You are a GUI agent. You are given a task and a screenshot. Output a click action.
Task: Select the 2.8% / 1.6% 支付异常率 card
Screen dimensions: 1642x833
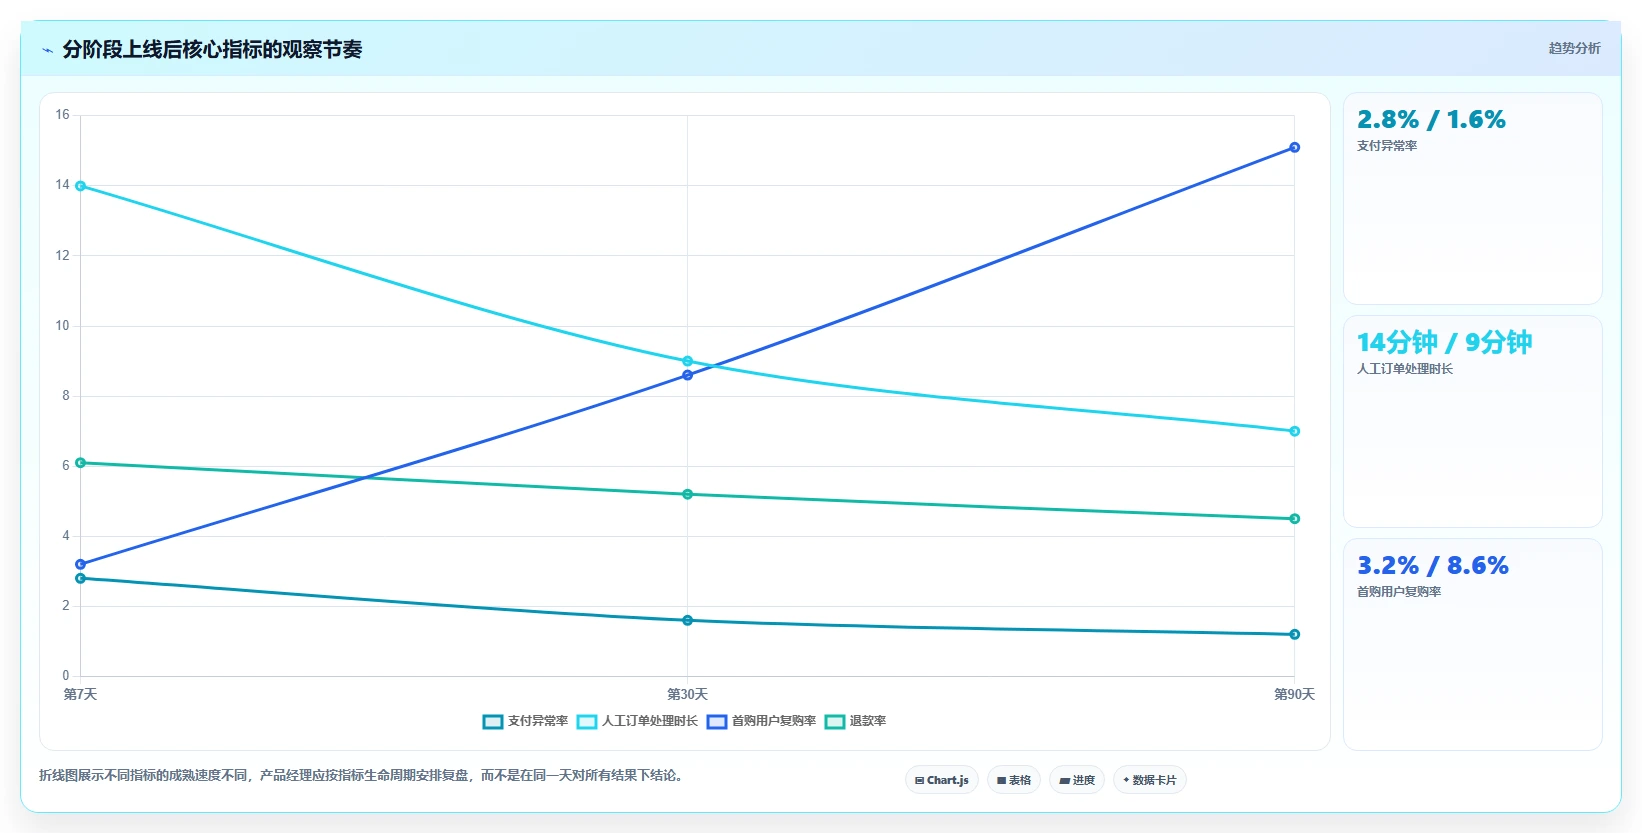point(1472,198)
